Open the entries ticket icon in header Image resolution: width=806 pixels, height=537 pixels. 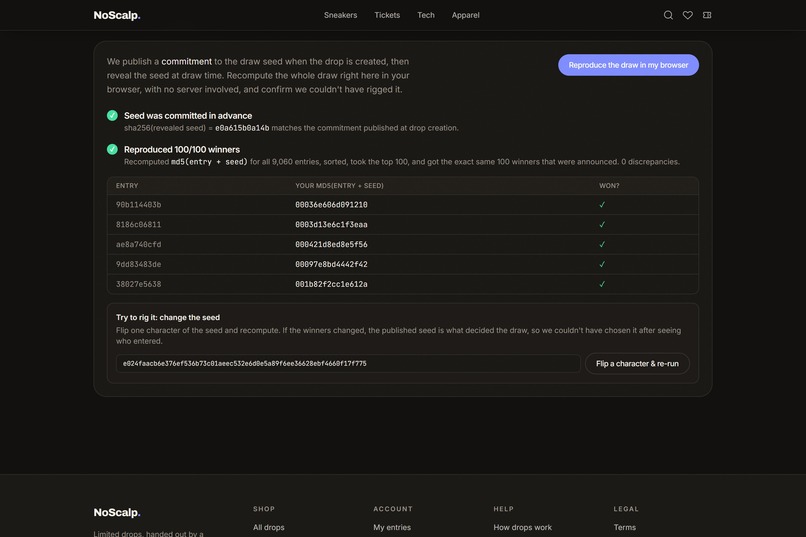pyautogui.click(x=707, y=15)
